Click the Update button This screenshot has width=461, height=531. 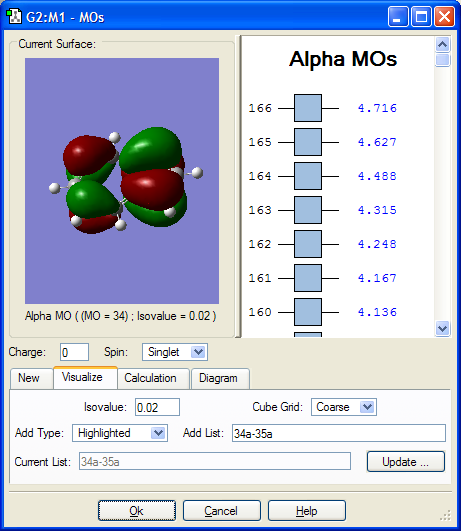(405, 462)
